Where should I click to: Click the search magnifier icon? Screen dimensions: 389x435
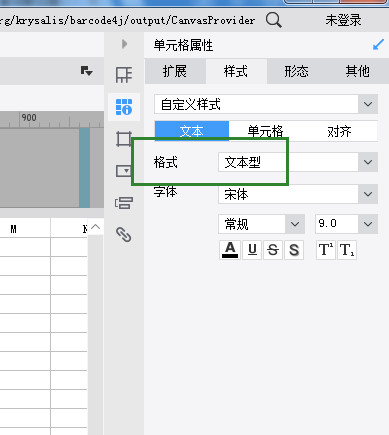(274, 20)
